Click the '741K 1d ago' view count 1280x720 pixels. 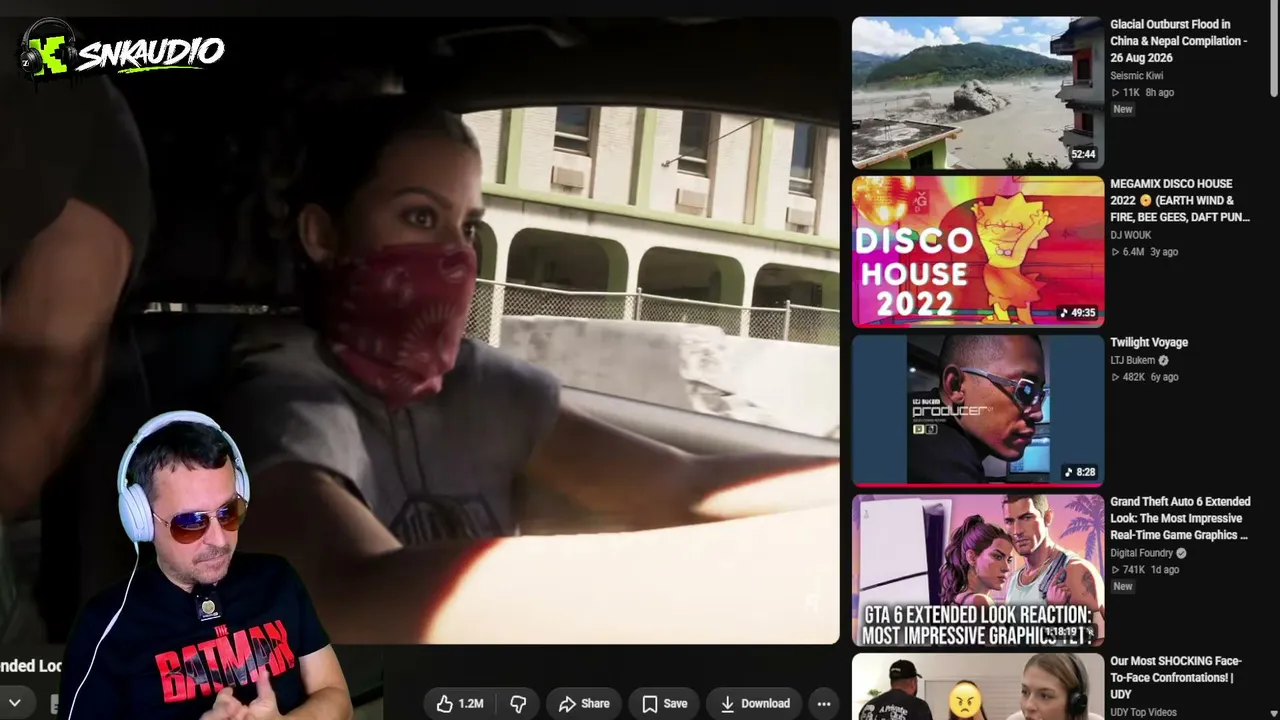(x=1144, y=570)
